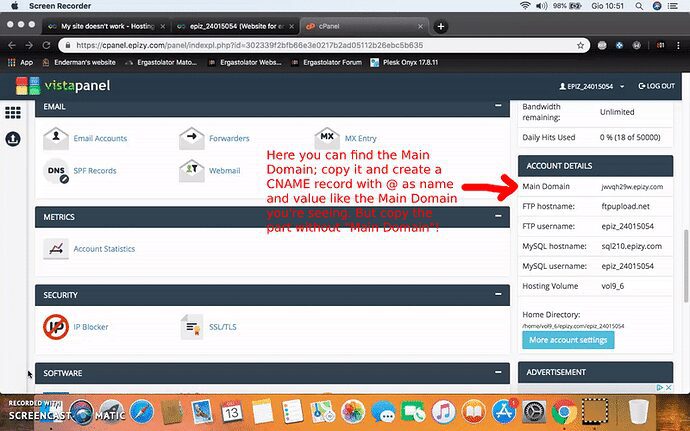690x431 pixels.
Task: Open System Preferences from the Dock
Action: click(x=534, y=413)
